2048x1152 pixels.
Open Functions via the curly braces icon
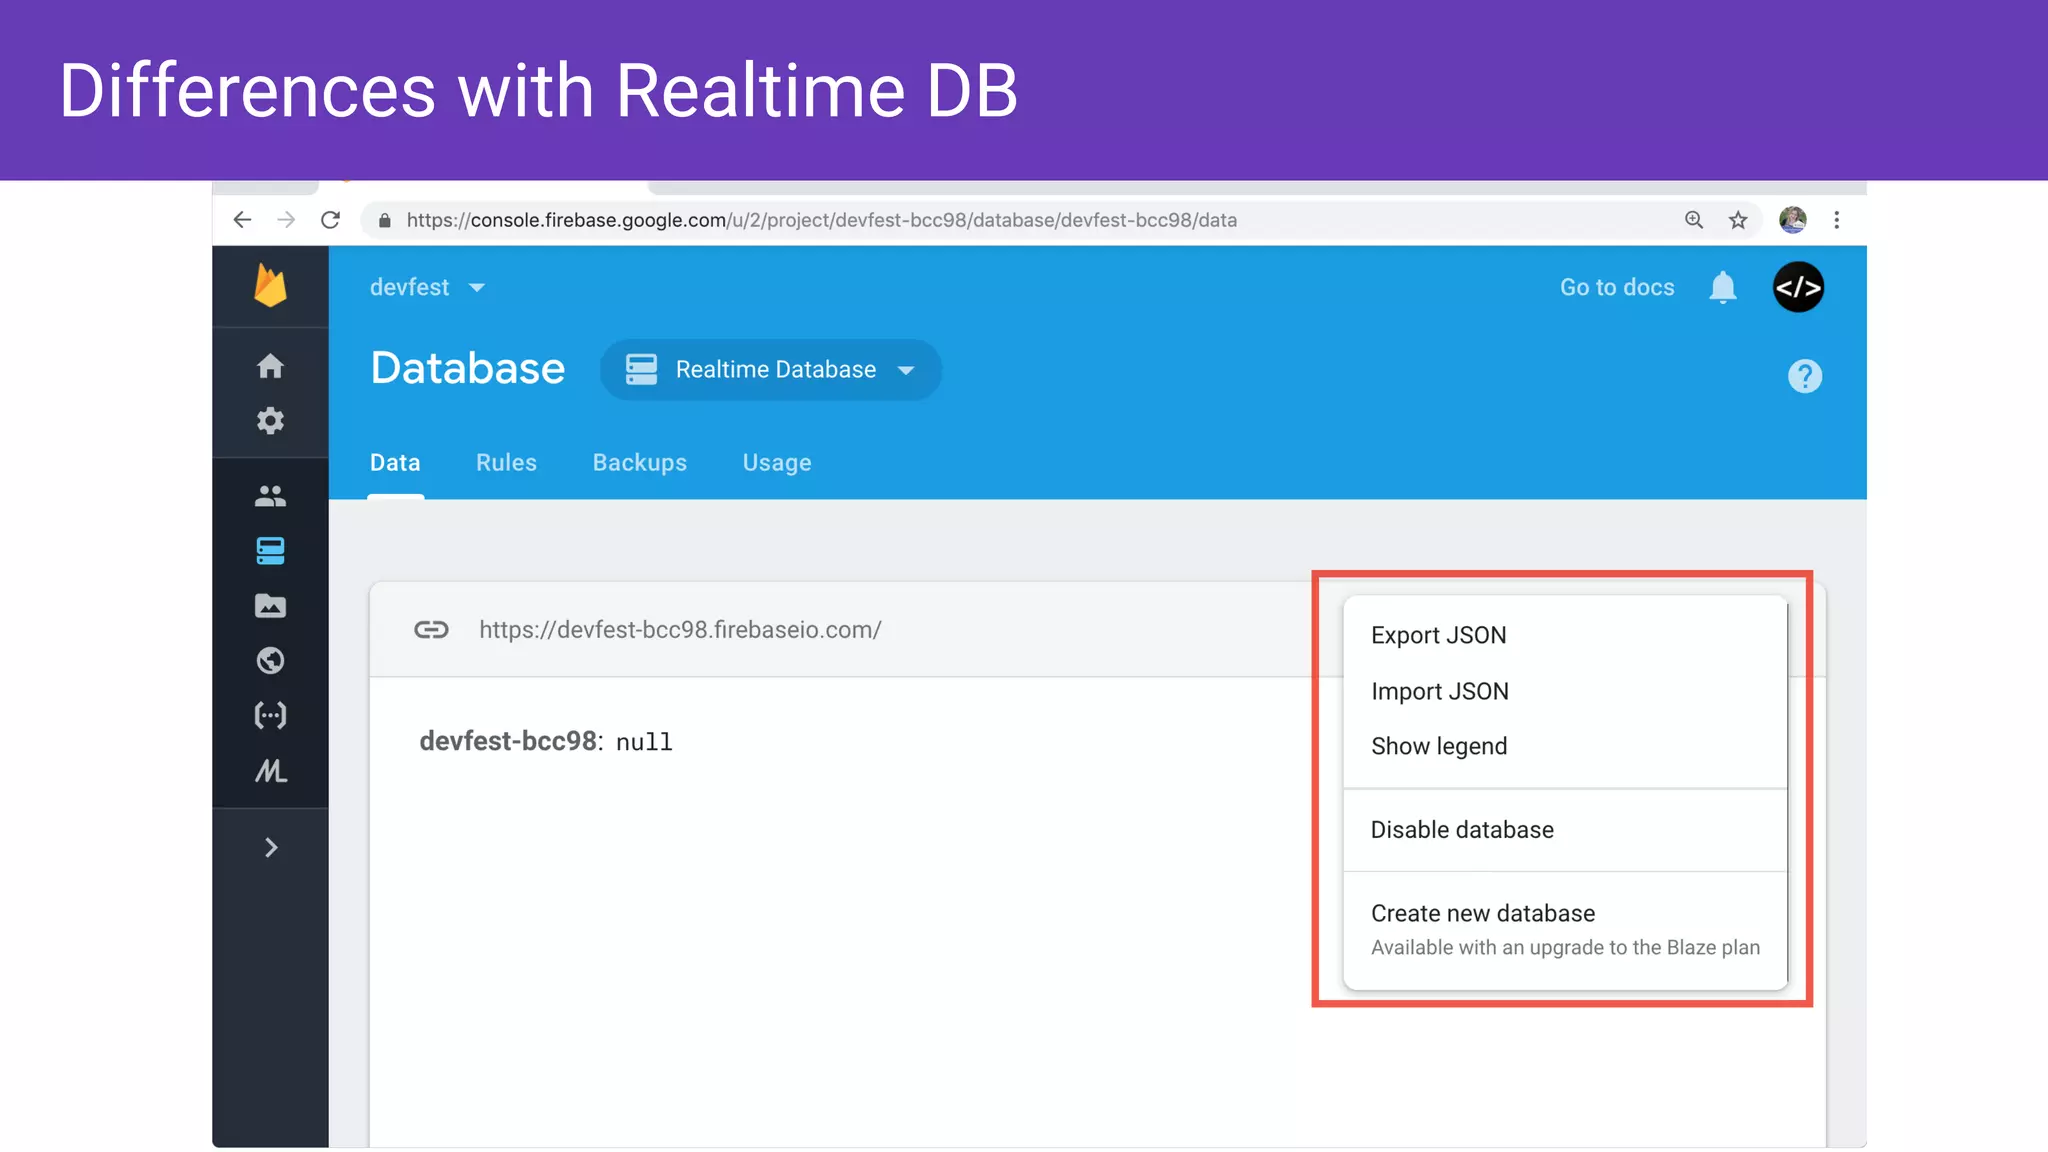click(x=270, y=716)
